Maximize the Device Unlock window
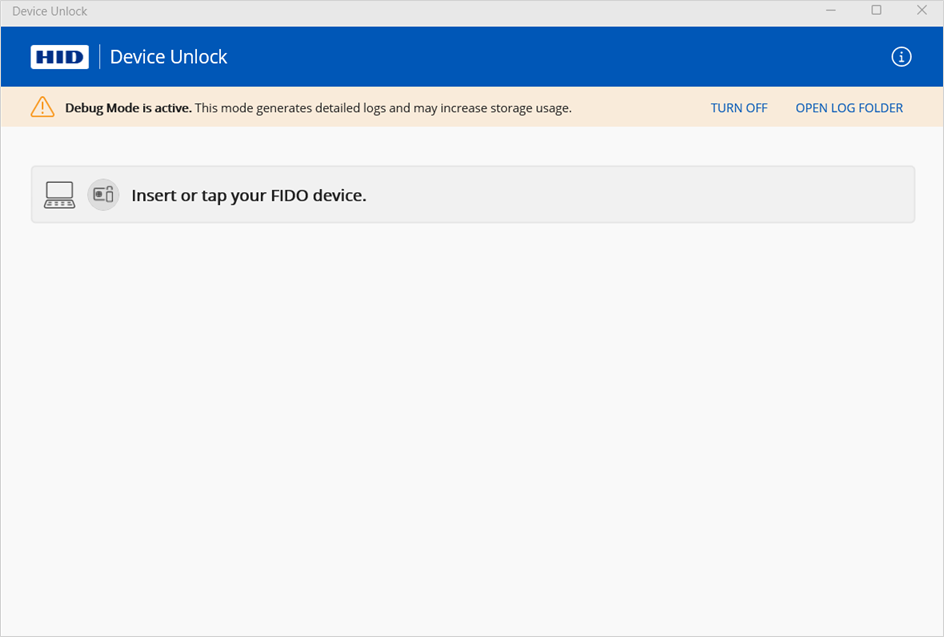Image resolution: width=944 pixels, height=637 pixels. [x=876, y=11]
